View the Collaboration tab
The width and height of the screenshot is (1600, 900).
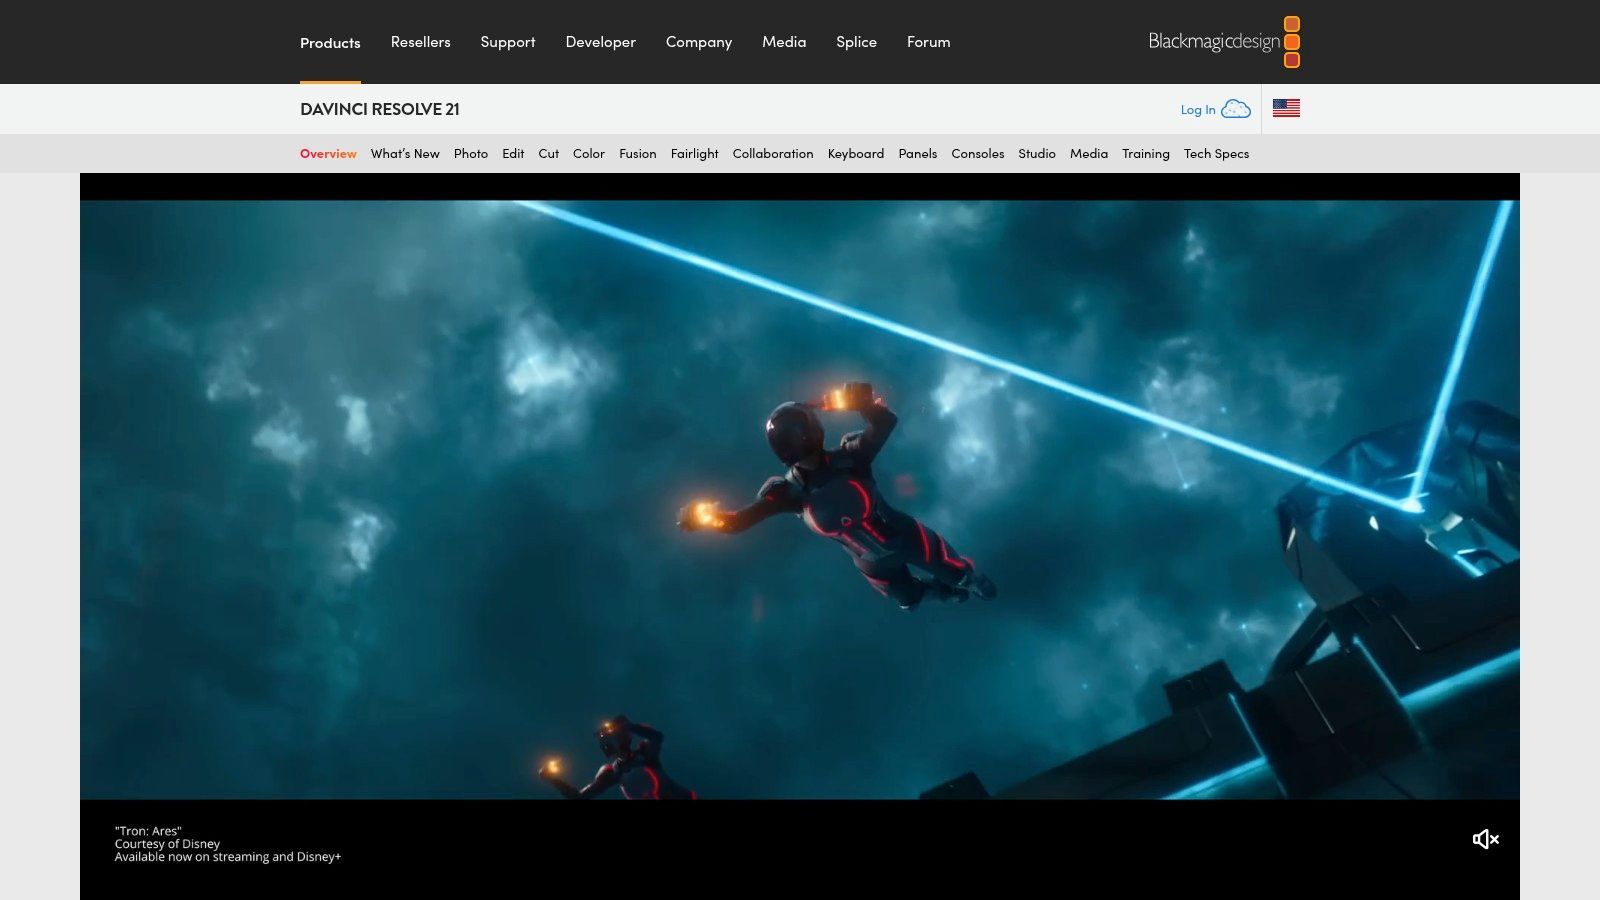pyautogui.click(x=773, y=154)
